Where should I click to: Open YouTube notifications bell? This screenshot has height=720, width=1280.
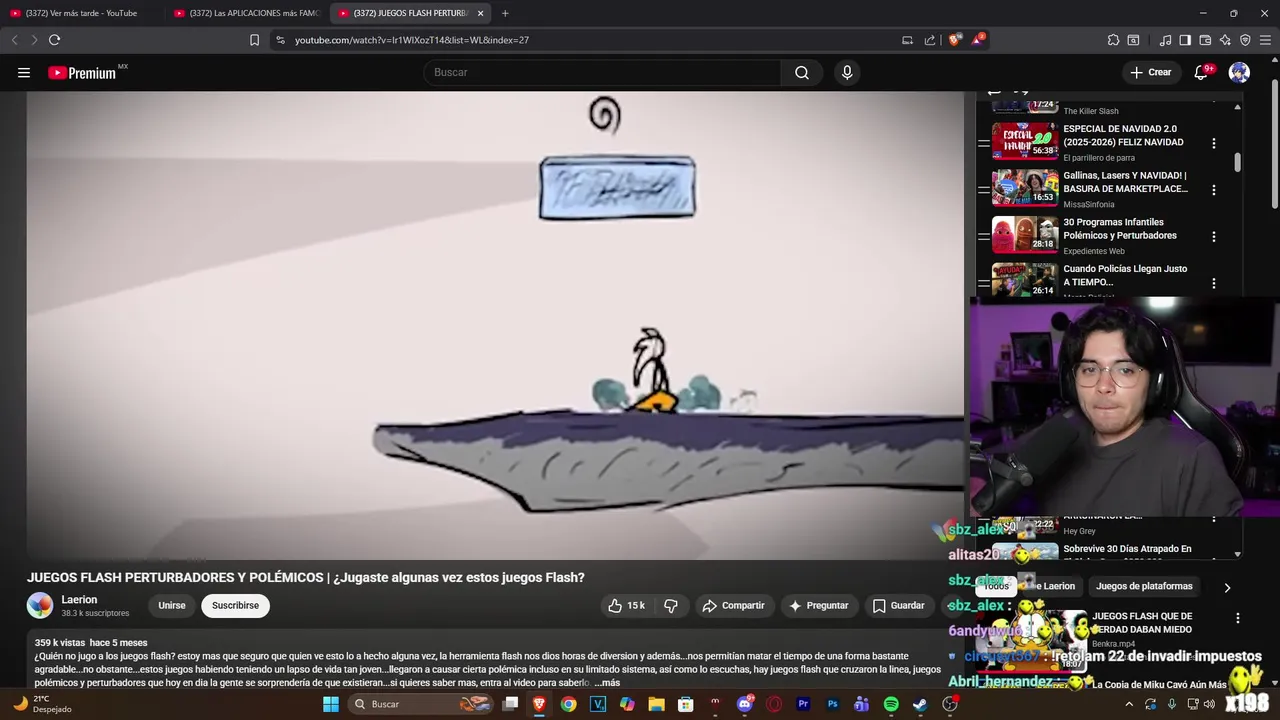click(x=1201, y=72)
